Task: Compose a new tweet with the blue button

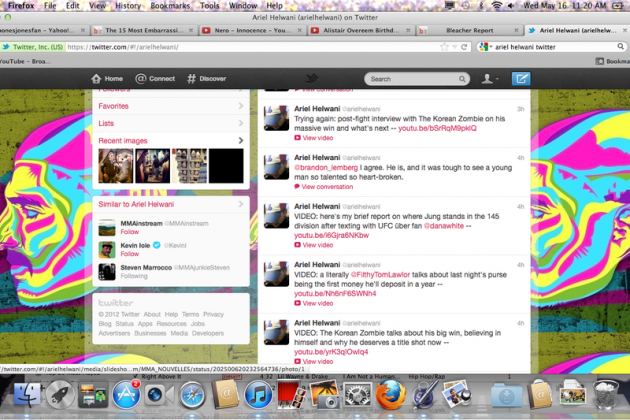Action: 521,78
